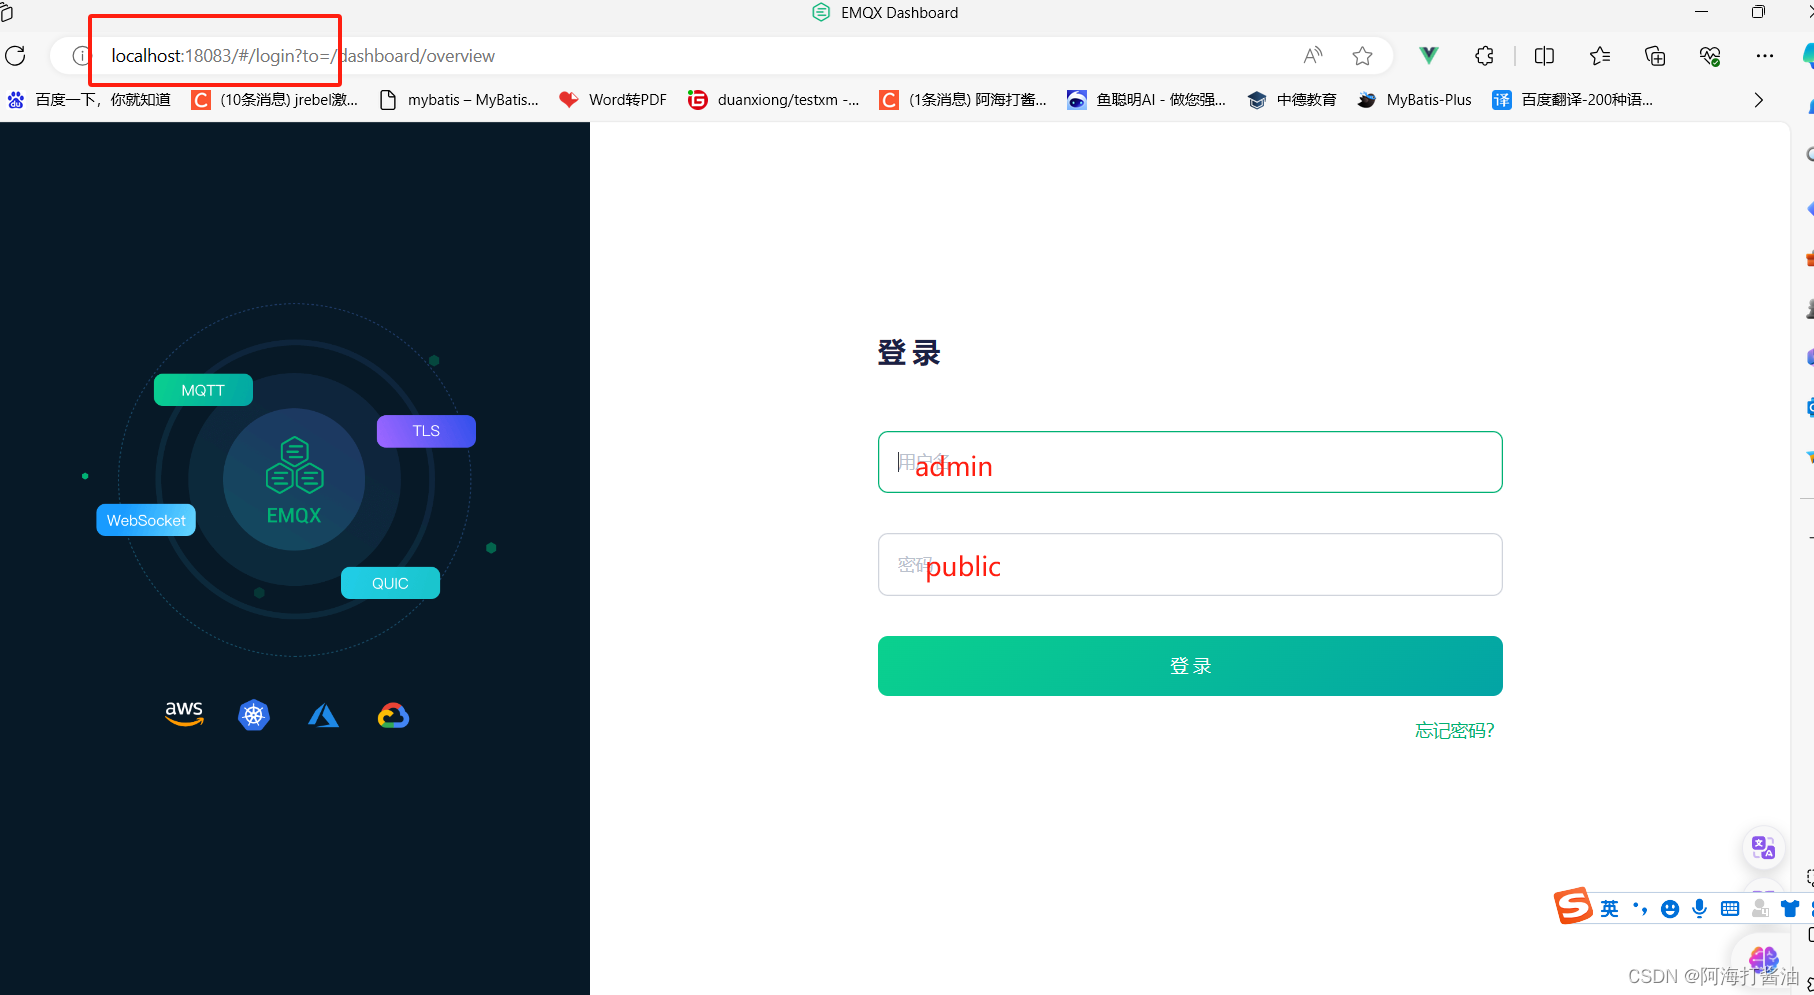Click the Kubernetes logo icon
The width and height of the screenshot is (1814, 995).
254,715
